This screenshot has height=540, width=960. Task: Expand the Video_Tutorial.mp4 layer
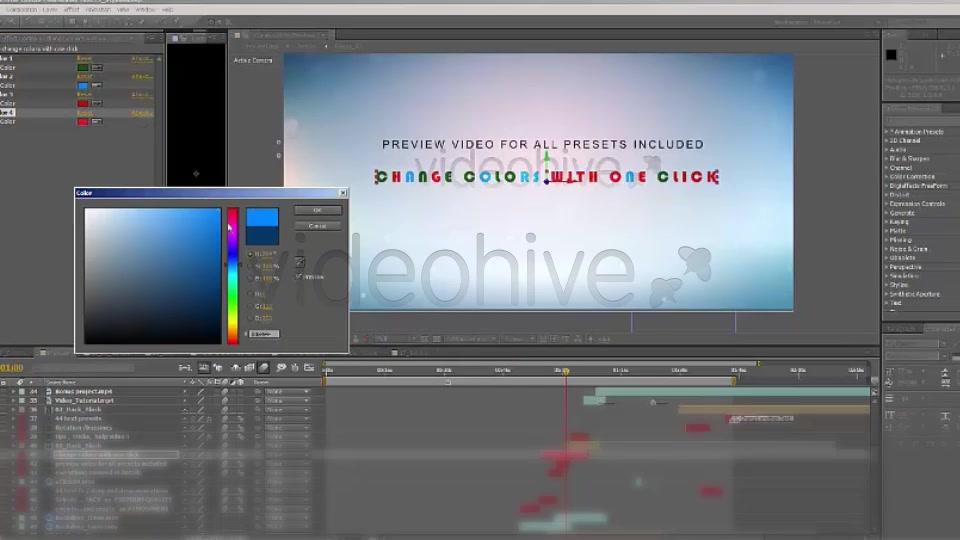click(x=13, y=400)
